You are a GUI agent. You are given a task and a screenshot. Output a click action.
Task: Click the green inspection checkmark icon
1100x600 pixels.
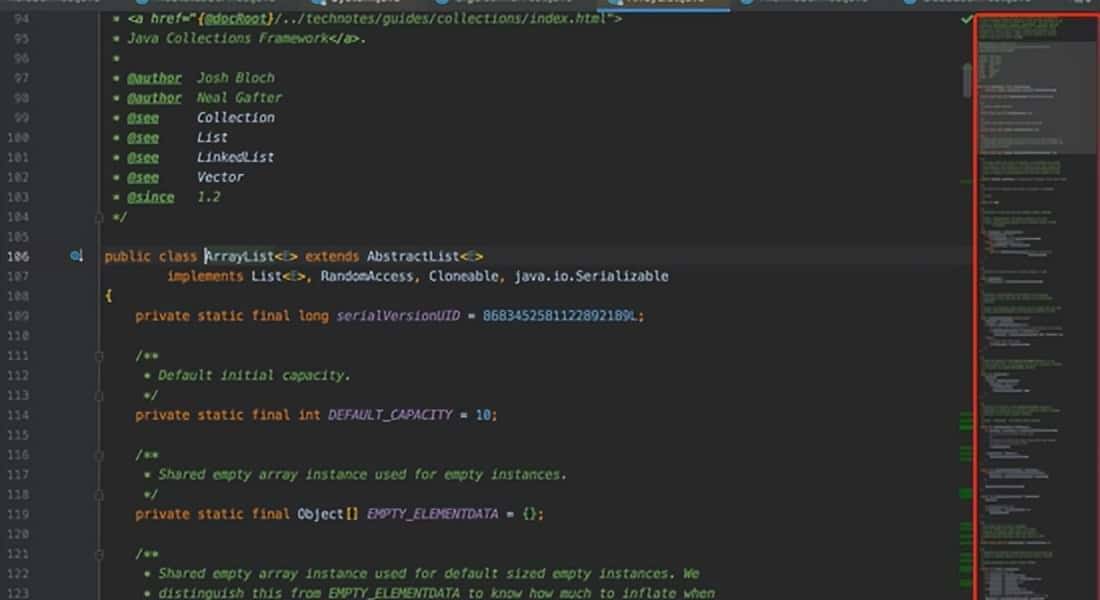pos(966,19)
